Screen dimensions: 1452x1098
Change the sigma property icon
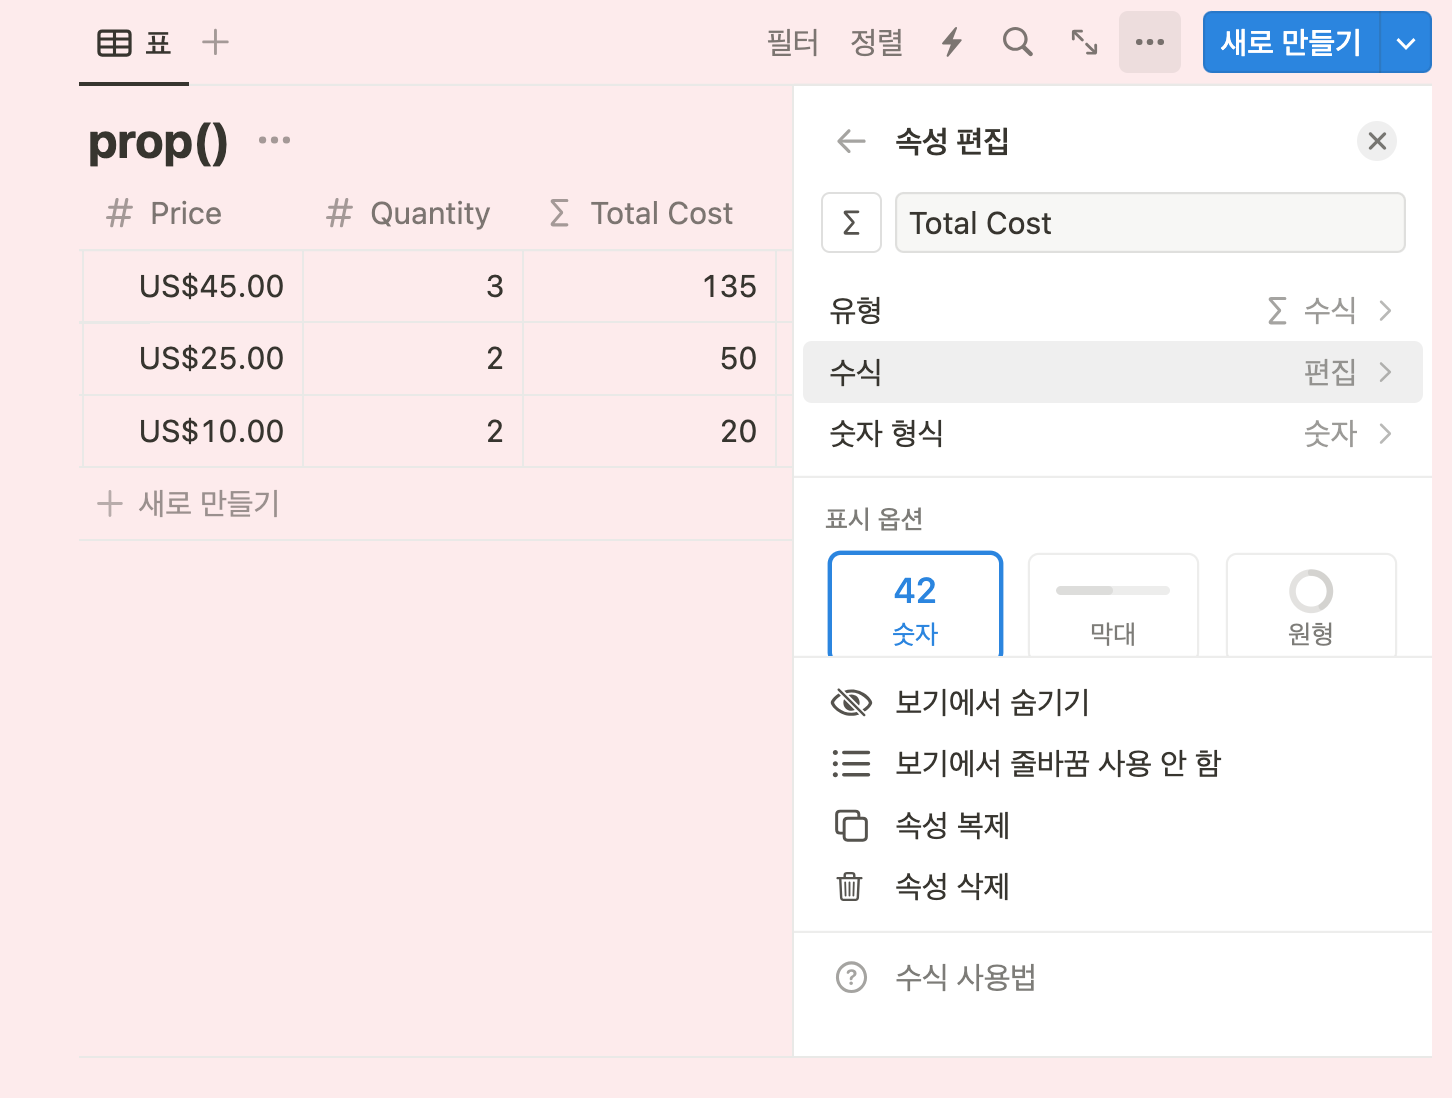click(851, 222)
